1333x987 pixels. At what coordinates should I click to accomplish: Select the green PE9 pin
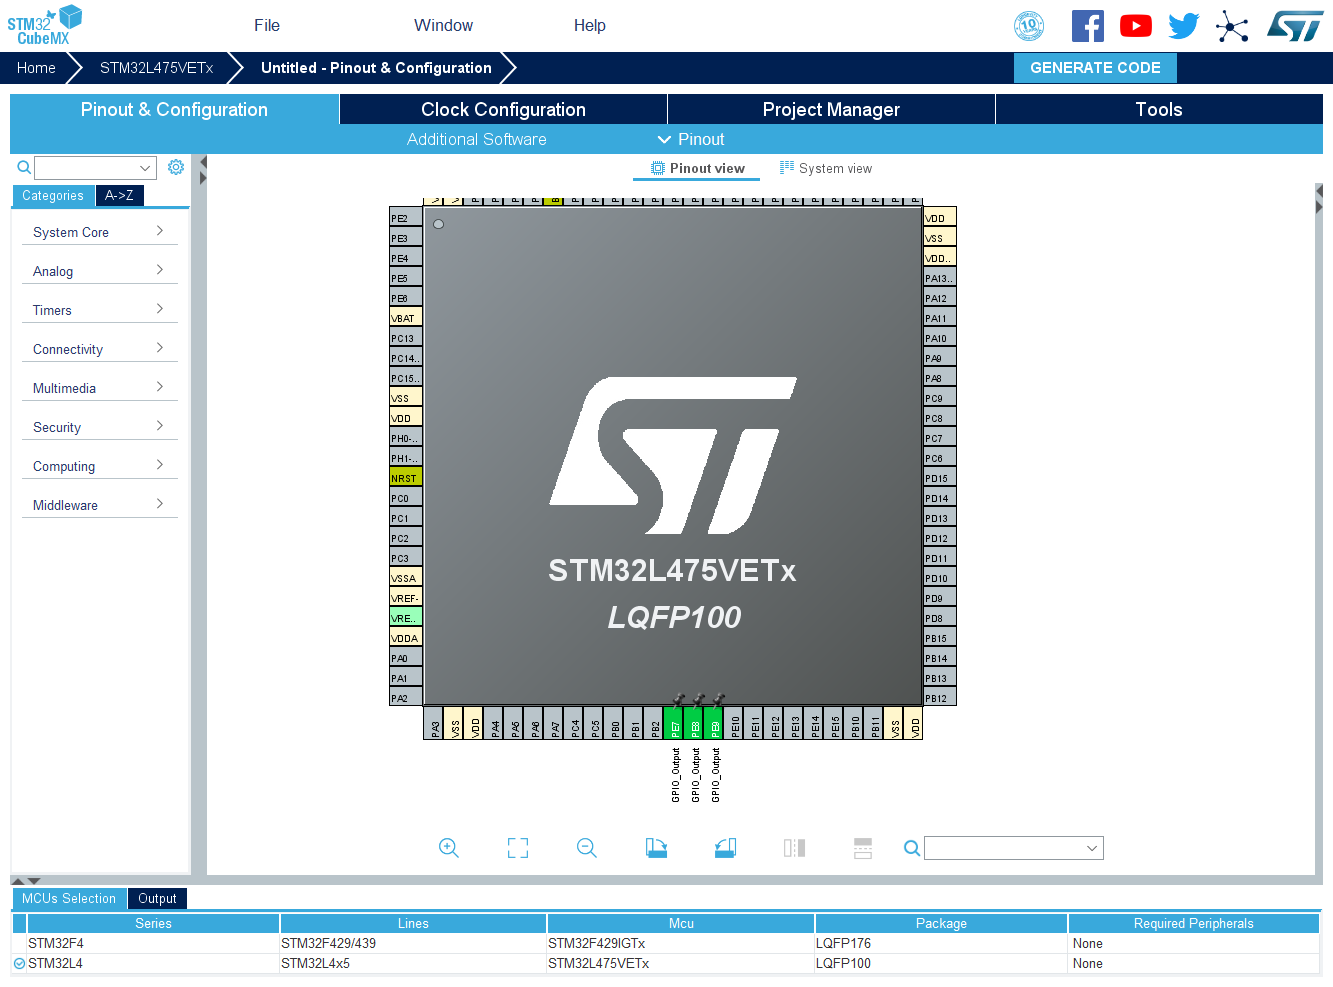[x=714, y=723]
